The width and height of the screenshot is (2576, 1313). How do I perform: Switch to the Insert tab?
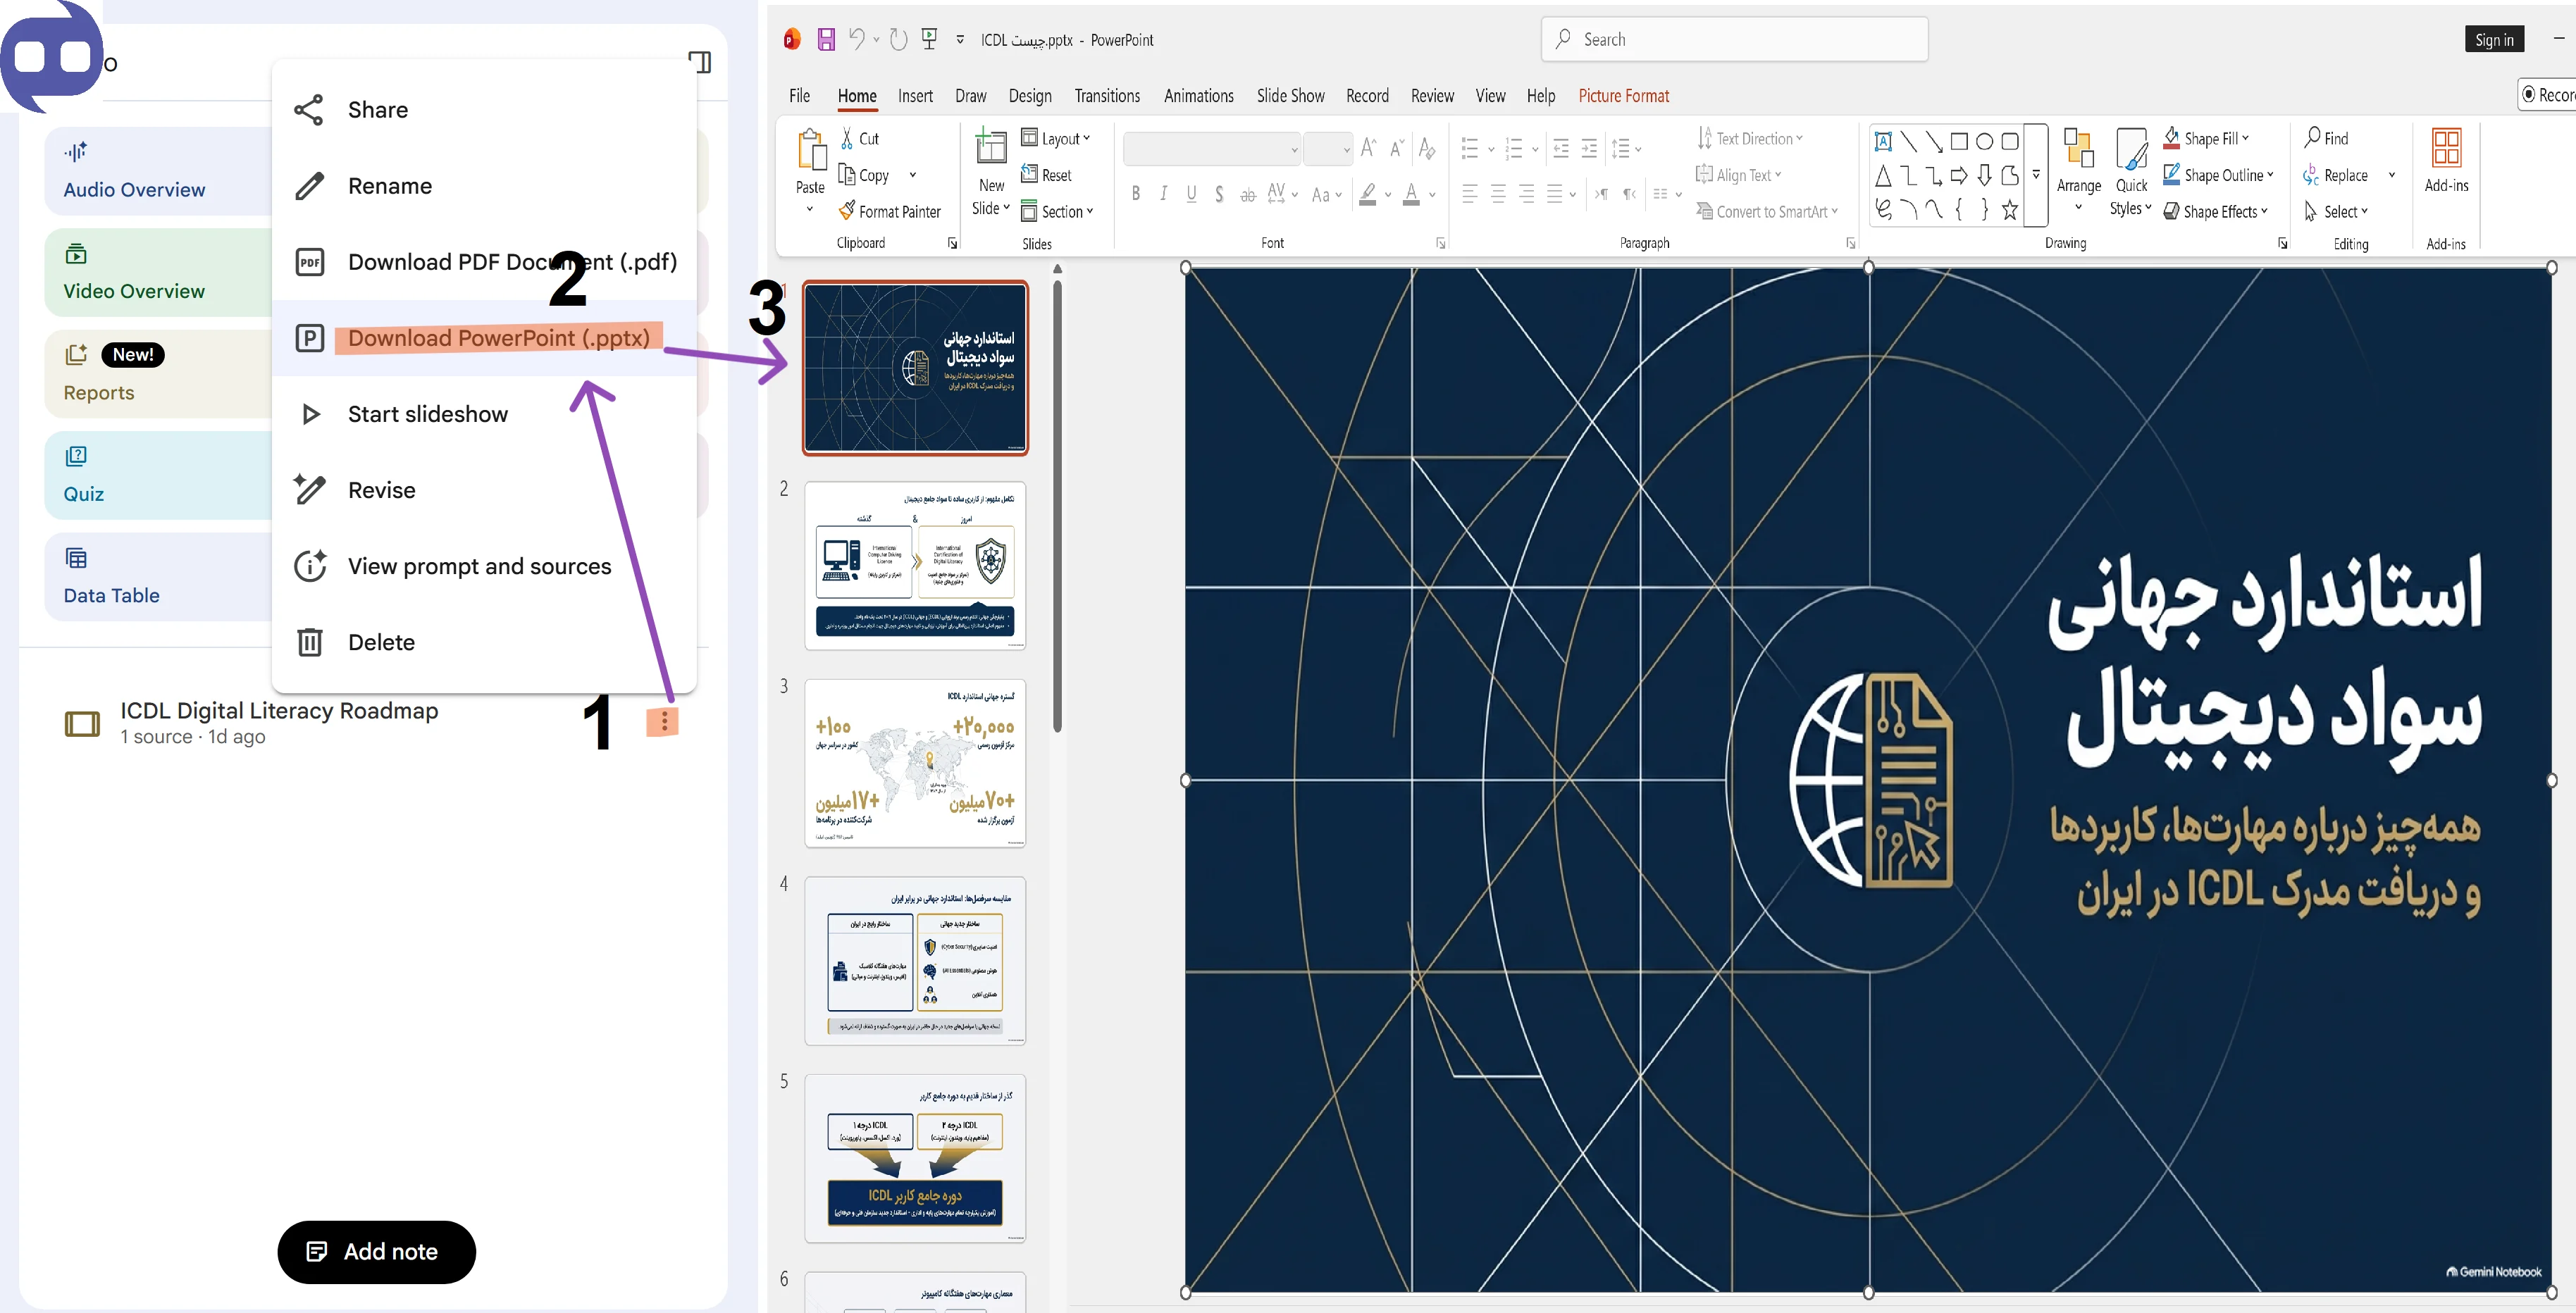915,96
